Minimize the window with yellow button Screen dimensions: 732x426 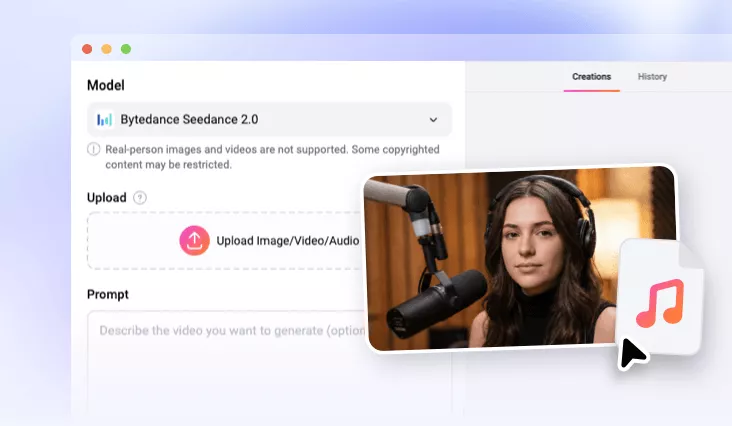[x=106, y=49]
